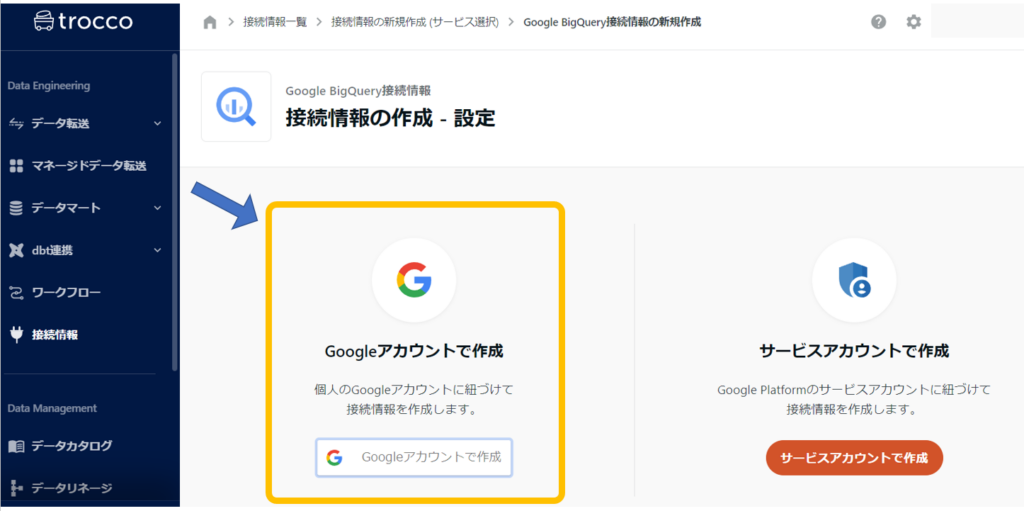Image resolution: width=1024 pixels, height=511 pixels.
Task: Click the Google BigQuery service icon
Action: (236, 106)
